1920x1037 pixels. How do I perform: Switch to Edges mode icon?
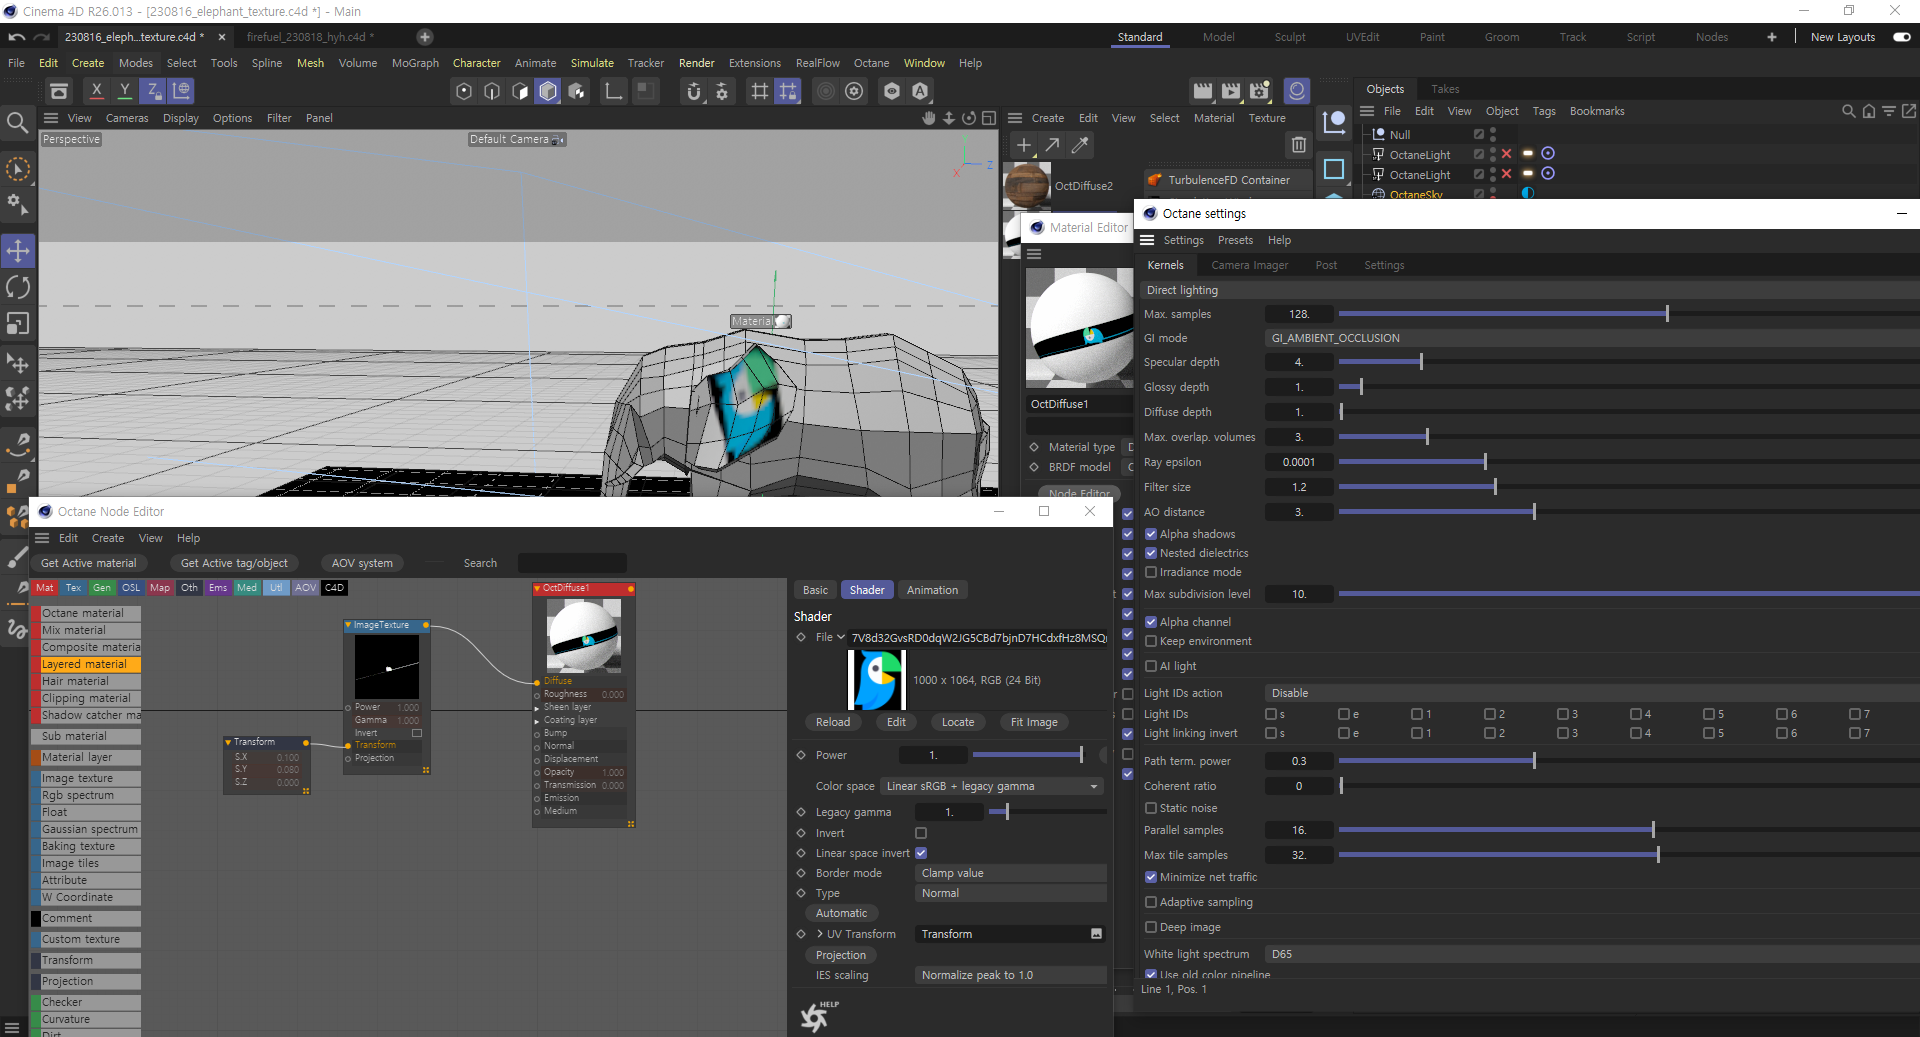tap(492, 91)
